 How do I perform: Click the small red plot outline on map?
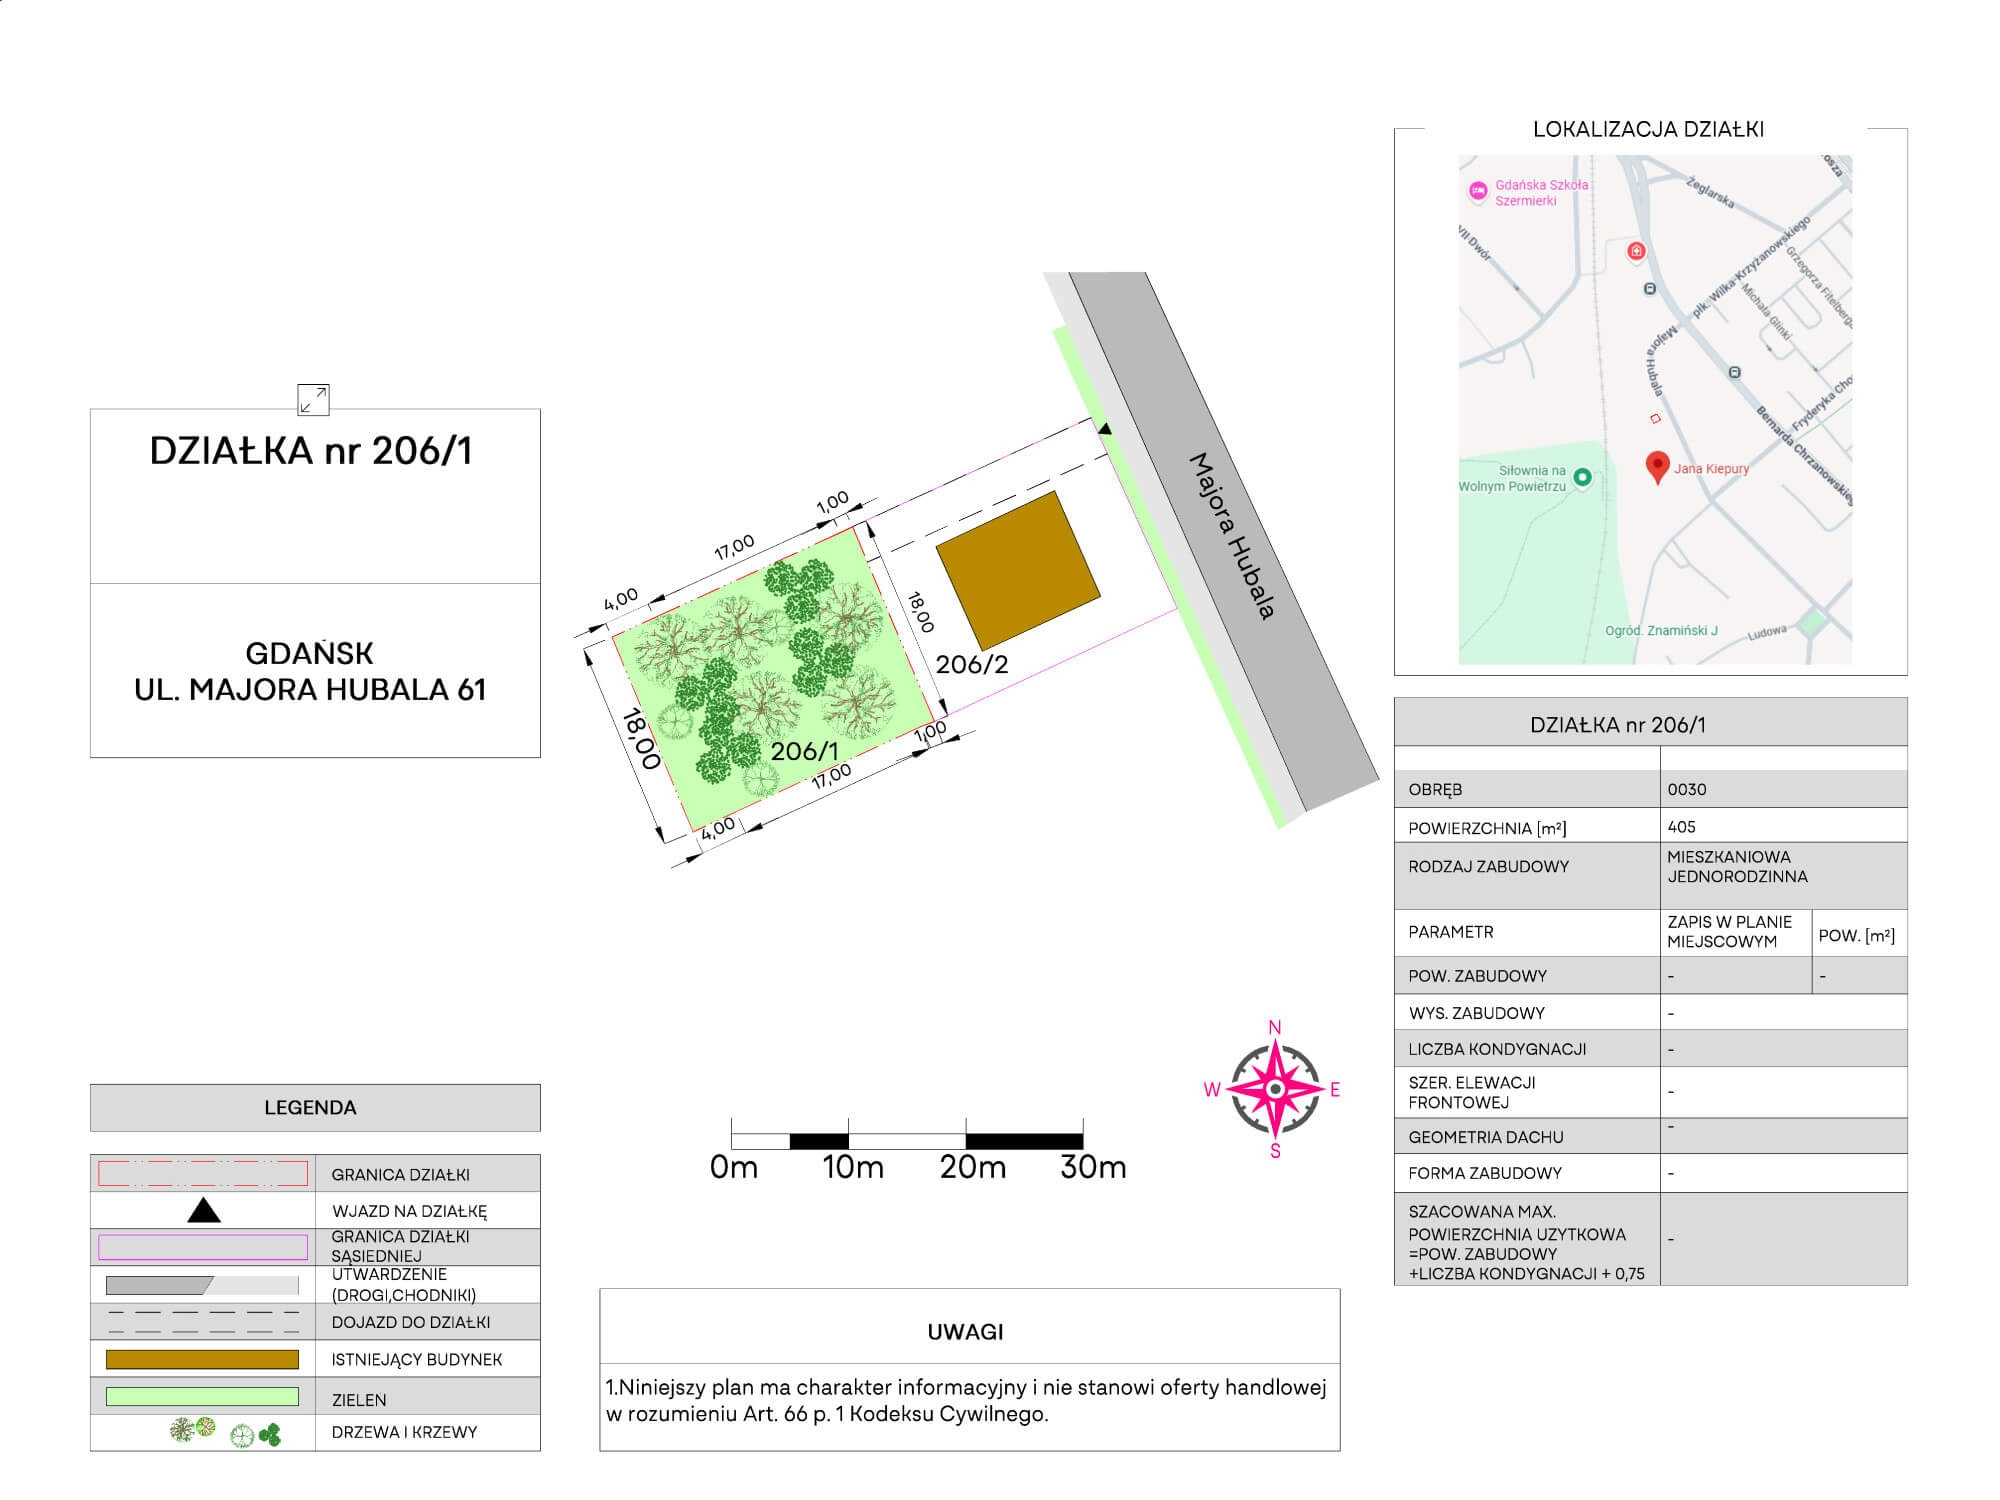1655,418
